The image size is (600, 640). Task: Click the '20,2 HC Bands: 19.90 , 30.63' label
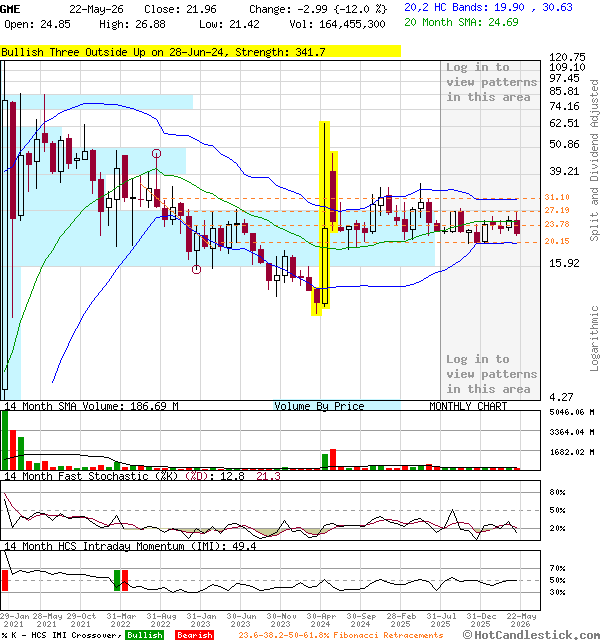pyautogui.click(x=488, y=7)
